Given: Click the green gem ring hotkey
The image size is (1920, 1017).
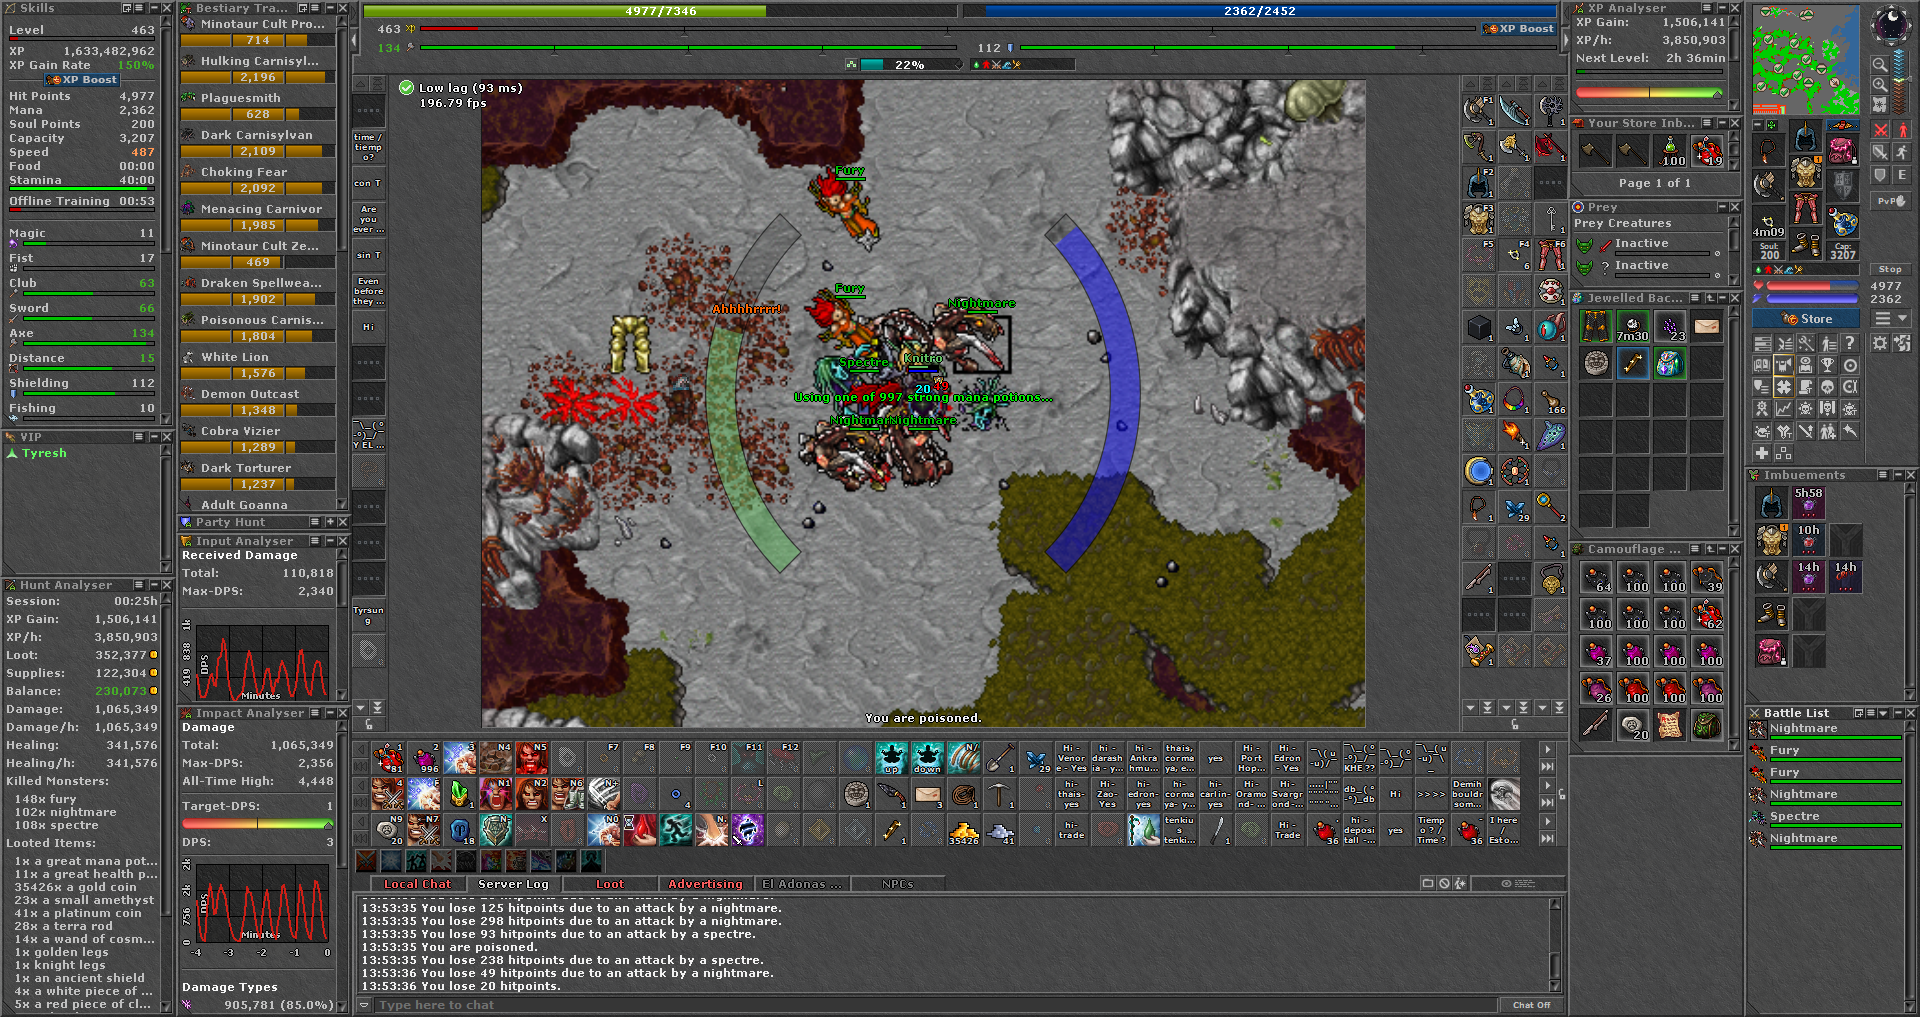Looking at the screenshot, I should pos(459,795).
